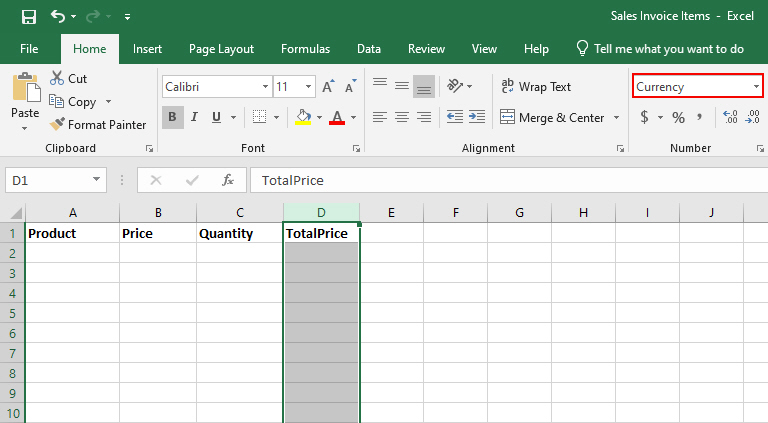Image resolution: width=768 pixels, height=423 pixels.
Task: Click Middle Align icon
Action: tap(402, 86)
